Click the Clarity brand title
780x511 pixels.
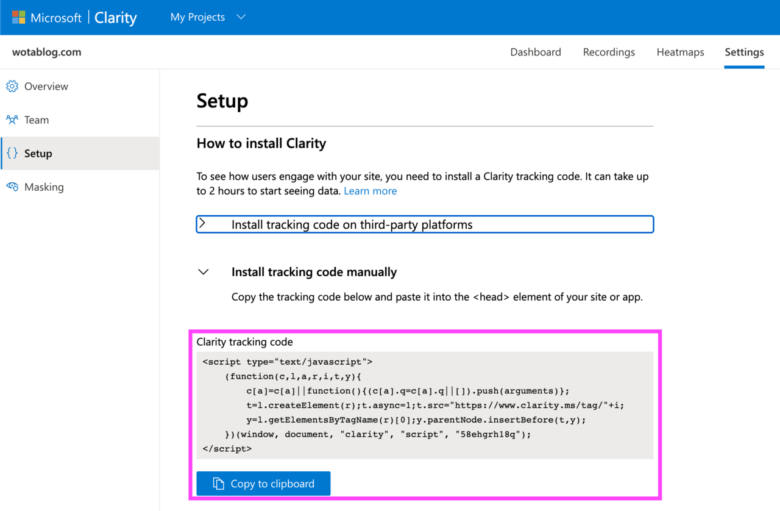[115, 17]
